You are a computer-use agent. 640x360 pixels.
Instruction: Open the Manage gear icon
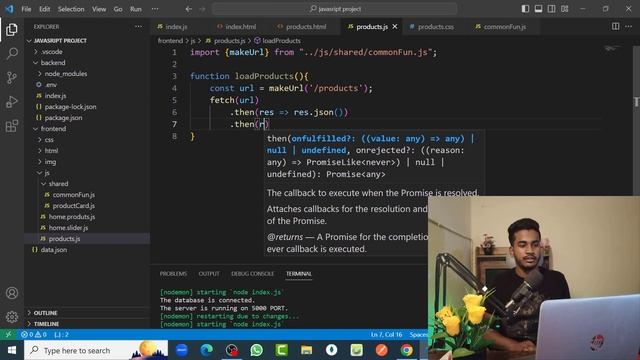[12, 317]
